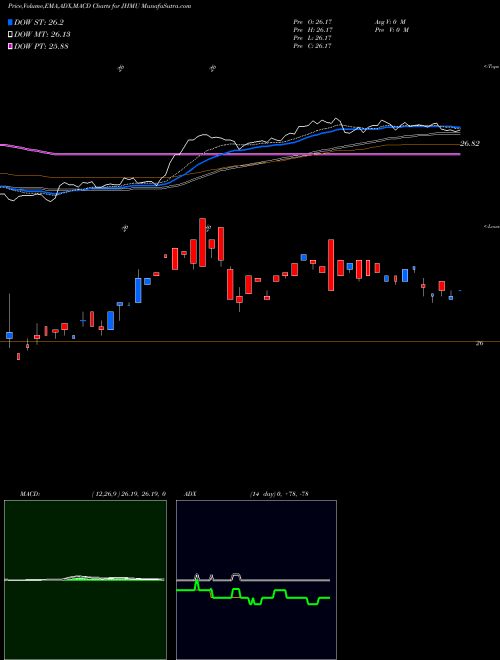Select the 'Pre L: 26.17' value
Viewport: 500px width, 660px height.
coord(313,38)
